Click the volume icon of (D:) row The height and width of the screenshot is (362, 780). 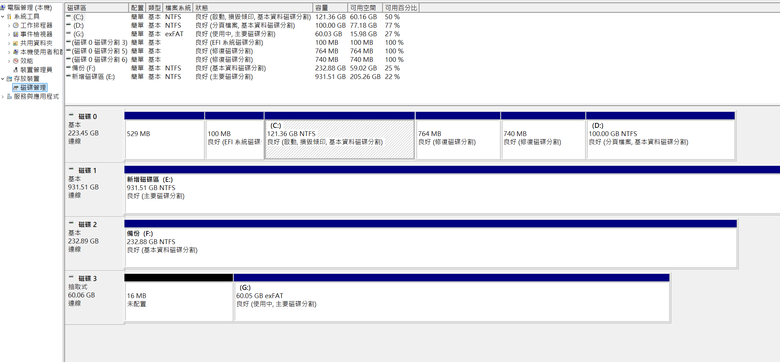[x=68, y=25]
